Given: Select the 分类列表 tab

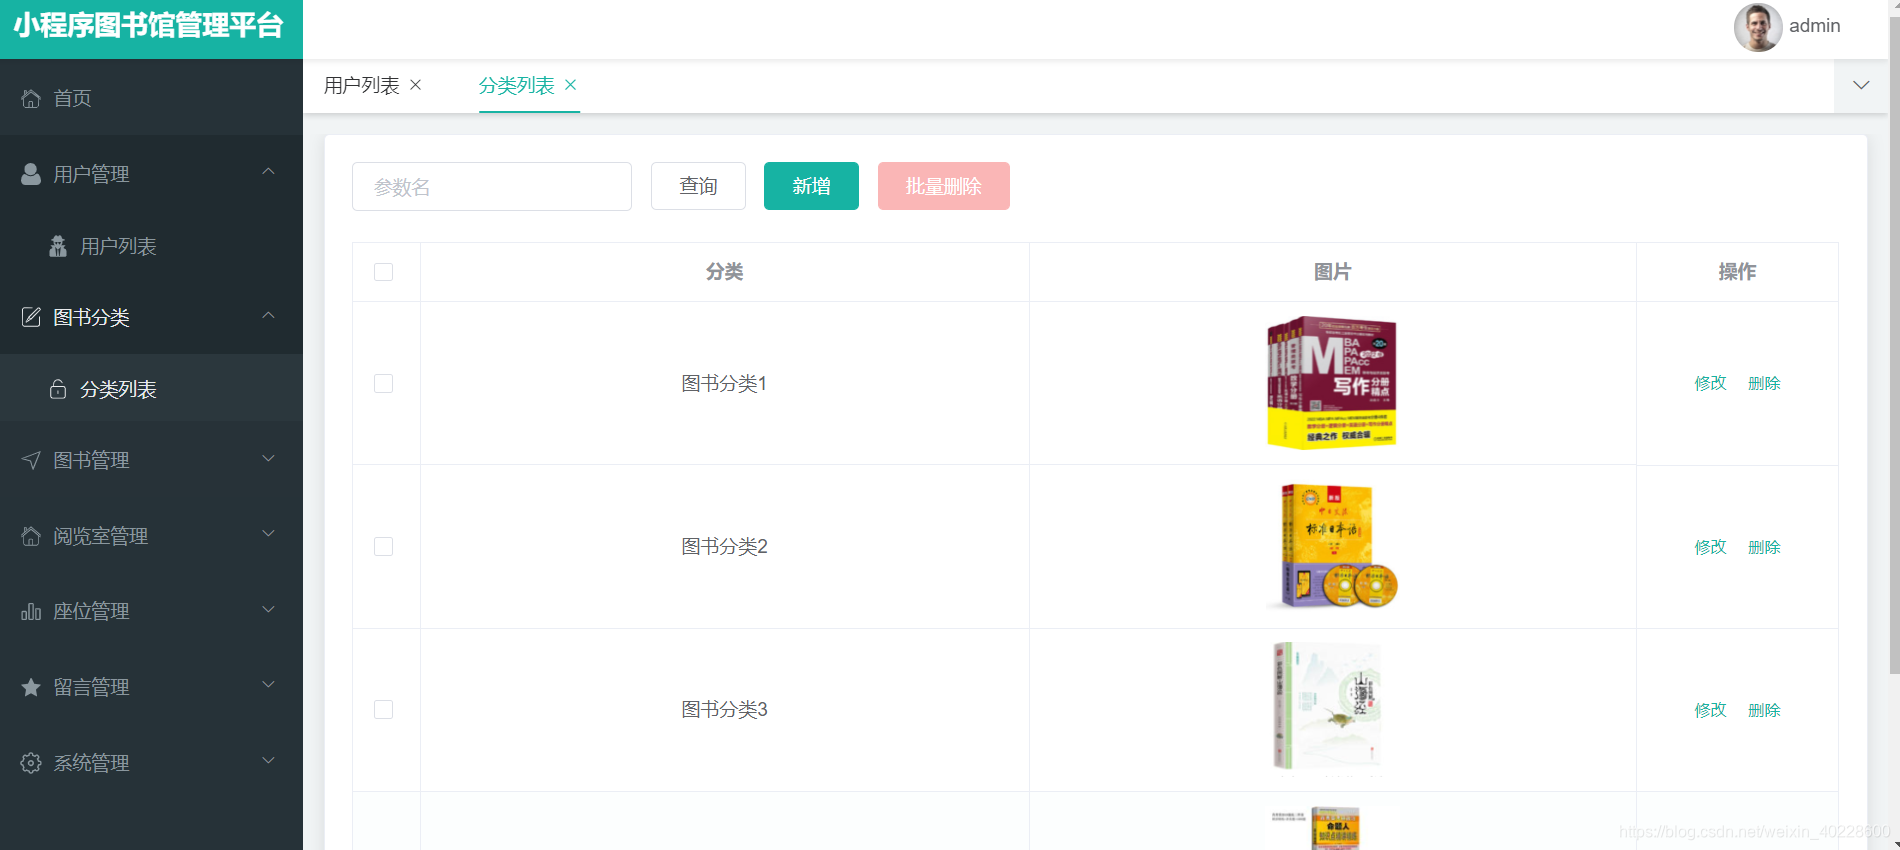Looking at the screenshot, I should (517, 86).
